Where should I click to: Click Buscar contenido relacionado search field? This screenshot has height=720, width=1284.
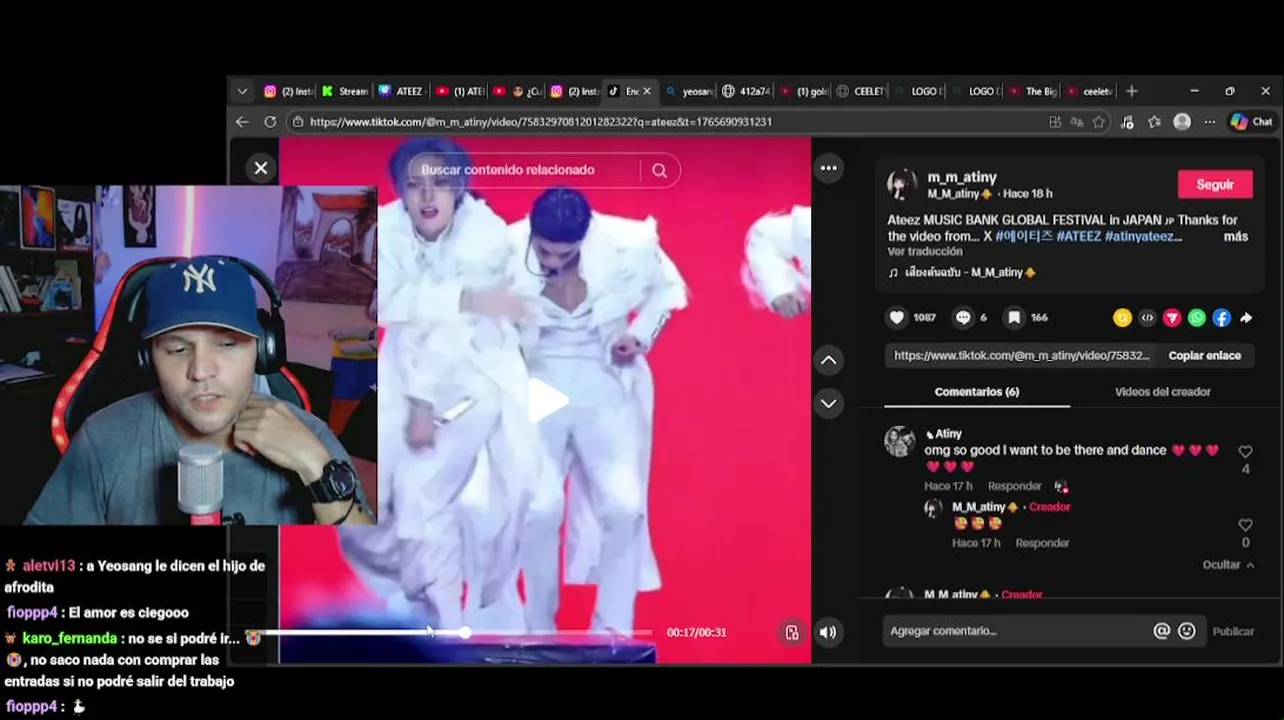(x=525, y=170)
